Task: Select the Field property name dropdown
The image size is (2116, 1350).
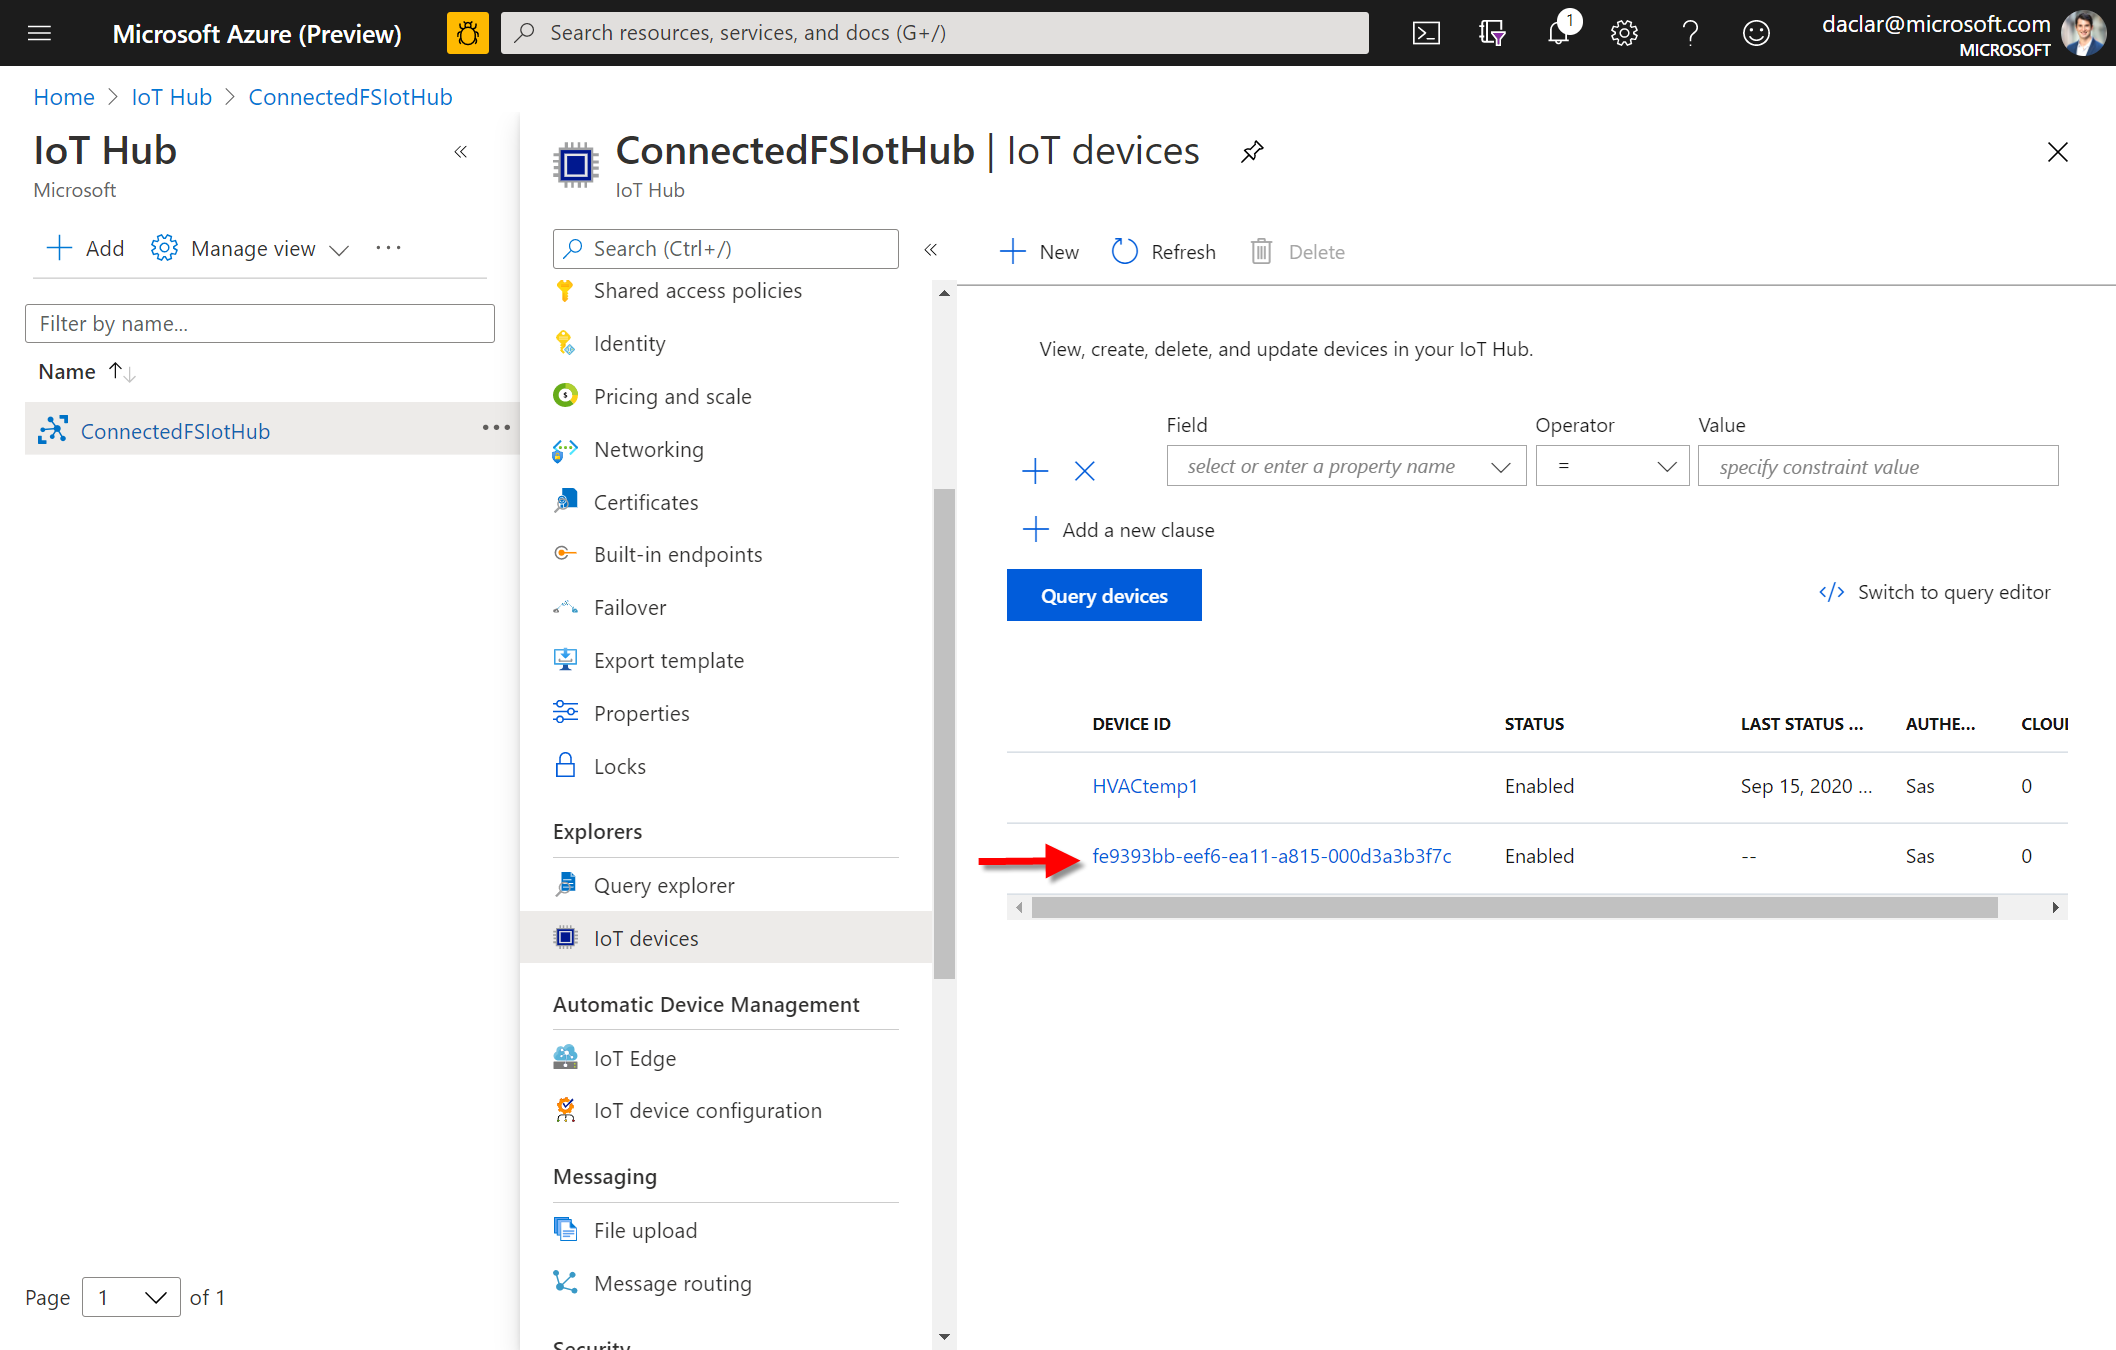Action: [x=1343, y=466]
